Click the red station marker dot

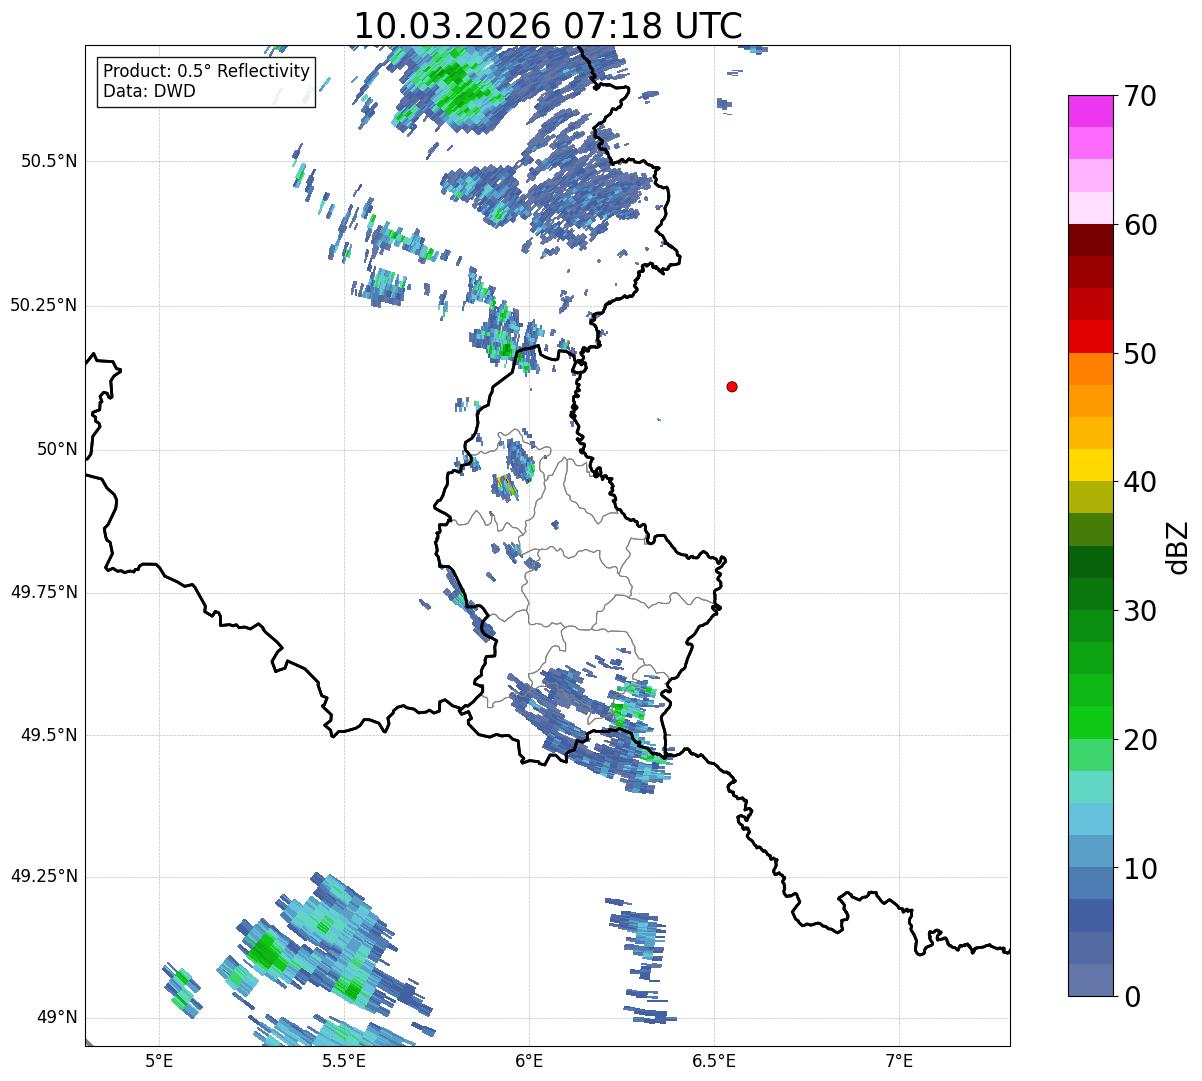coord(732,386)
